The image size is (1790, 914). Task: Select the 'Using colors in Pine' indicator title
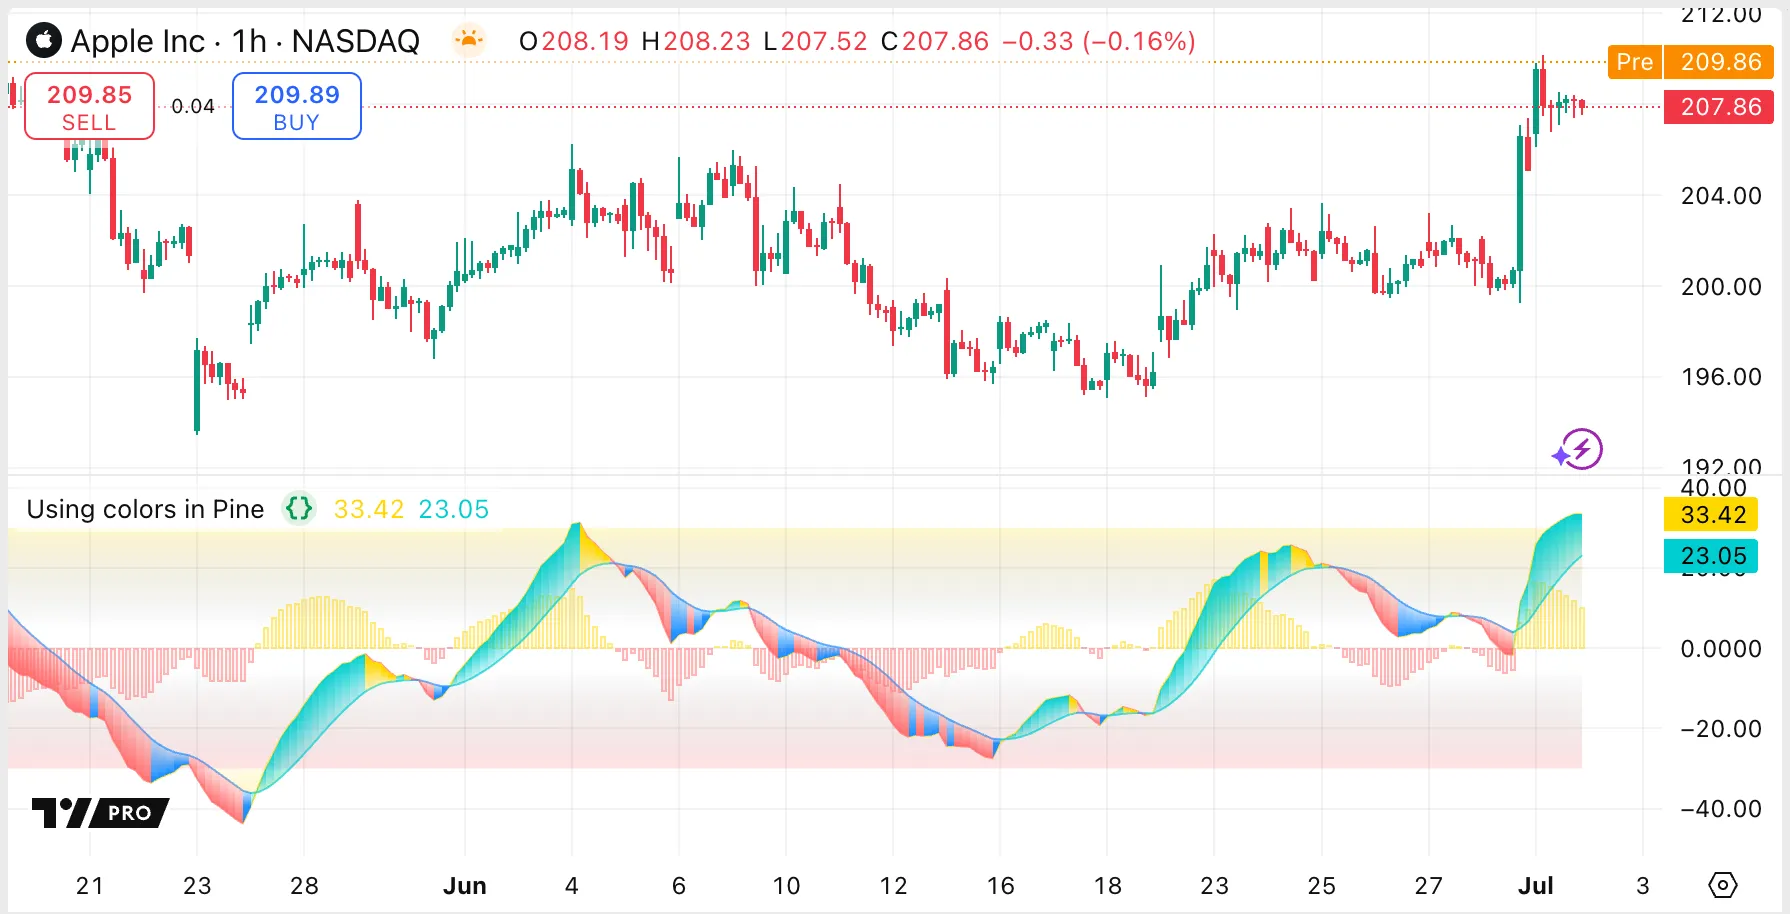[x=145, y=509]
